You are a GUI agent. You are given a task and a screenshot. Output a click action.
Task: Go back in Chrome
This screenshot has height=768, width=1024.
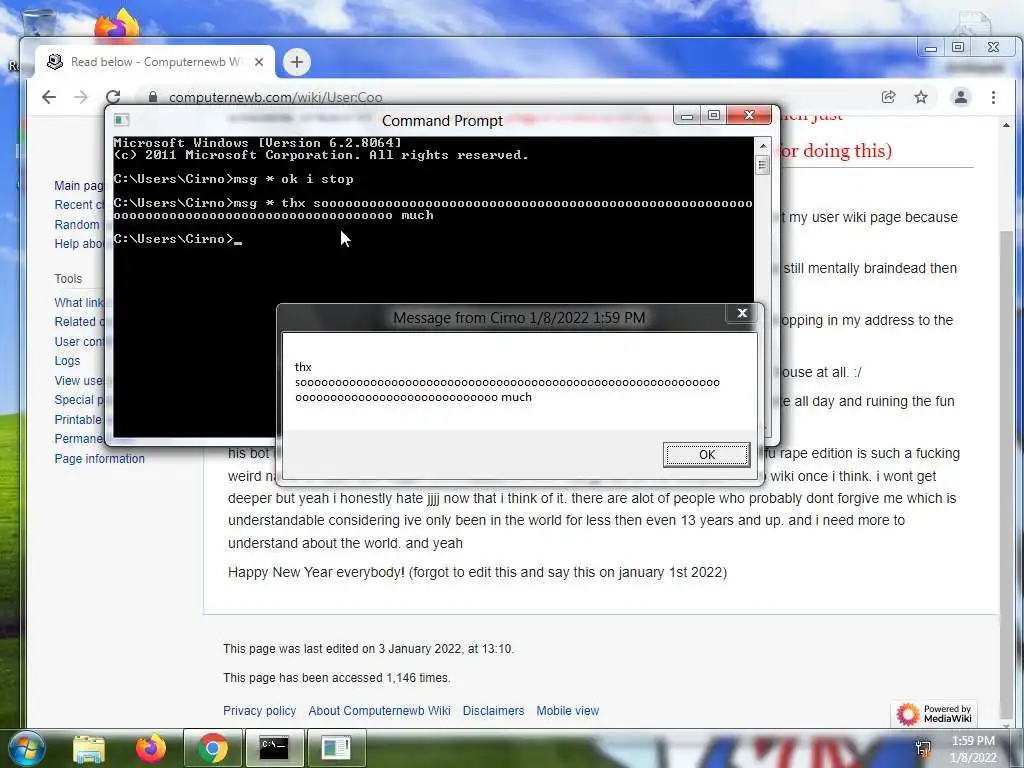[x=49, y=97]
